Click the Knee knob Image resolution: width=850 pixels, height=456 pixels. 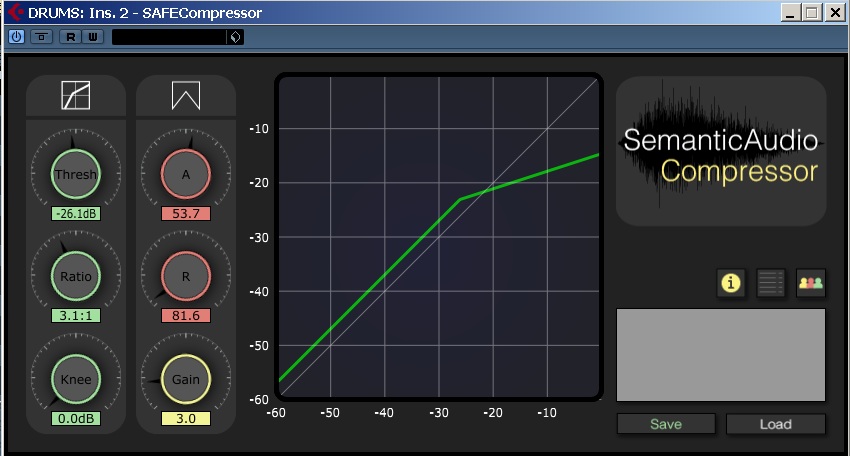(x=76, y=380)
